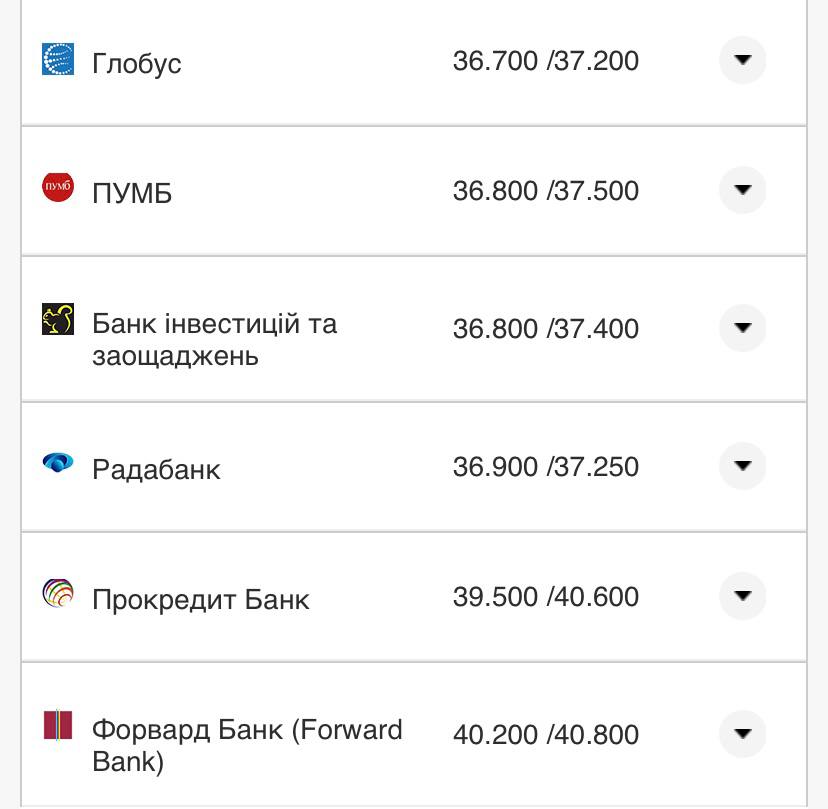Click the Банк інвестицій та заощаджень squirrel logo
The width and height of the screenshot is (828, 809).
point(58,318)
